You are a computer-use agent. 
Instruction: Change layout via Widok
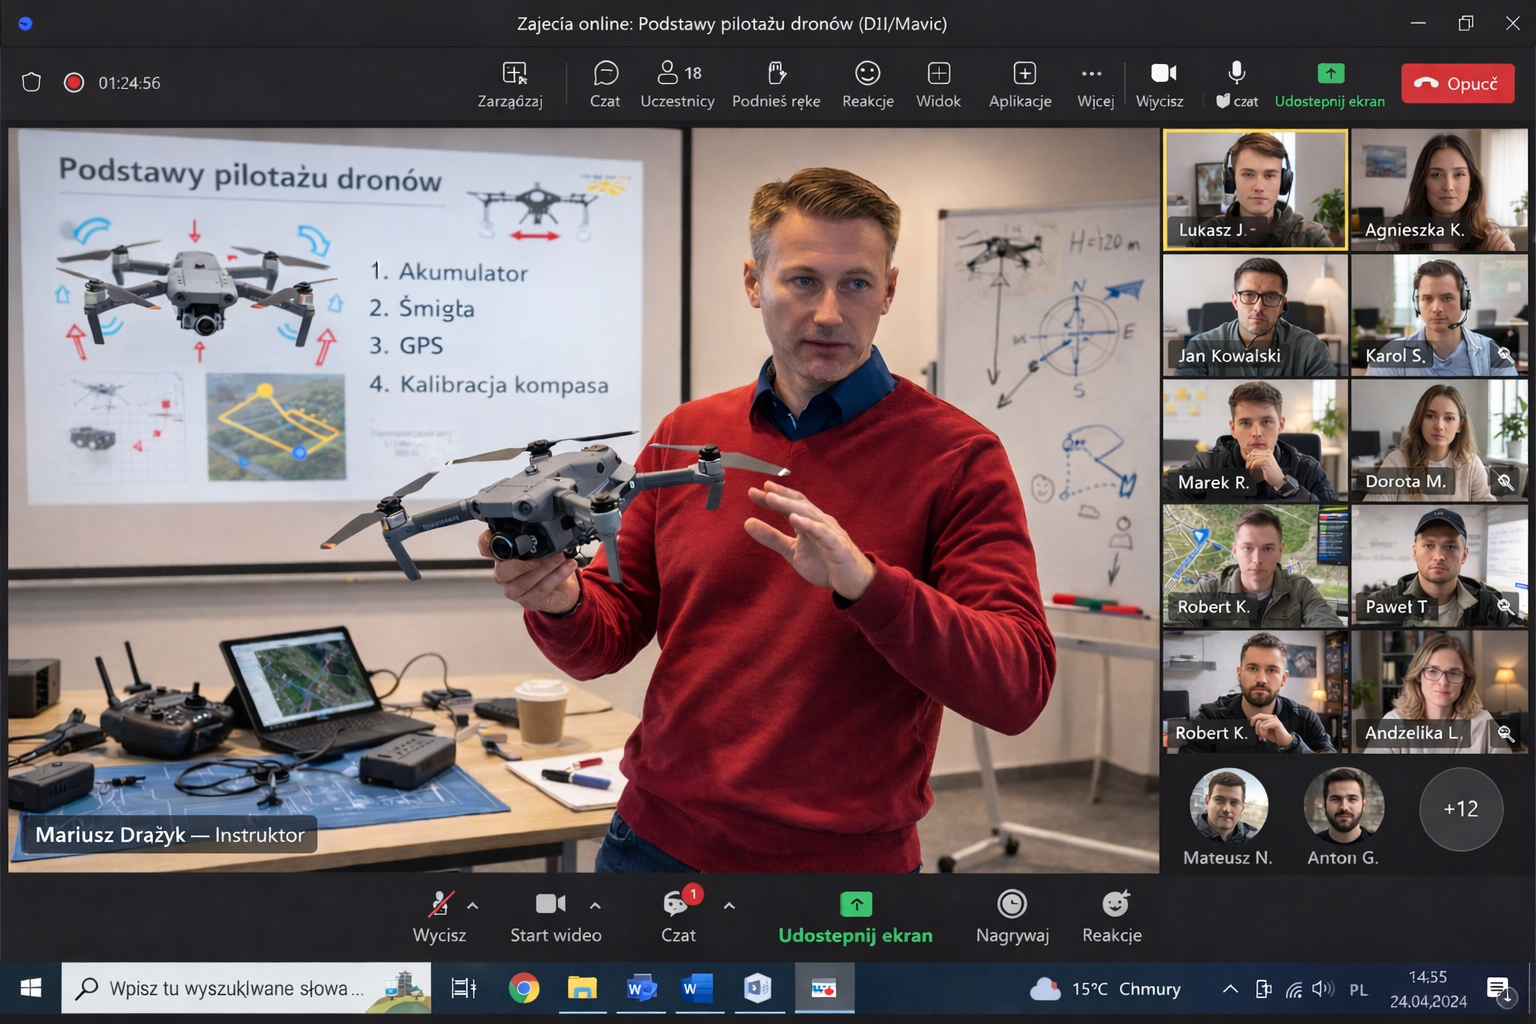pos(938,84)
